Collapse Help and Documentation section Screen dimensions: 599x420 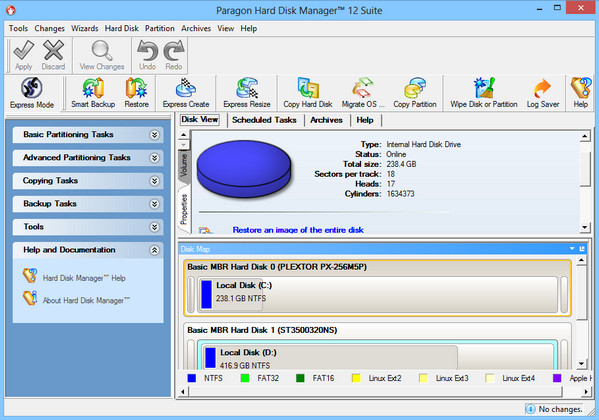[x=154, y=250]
